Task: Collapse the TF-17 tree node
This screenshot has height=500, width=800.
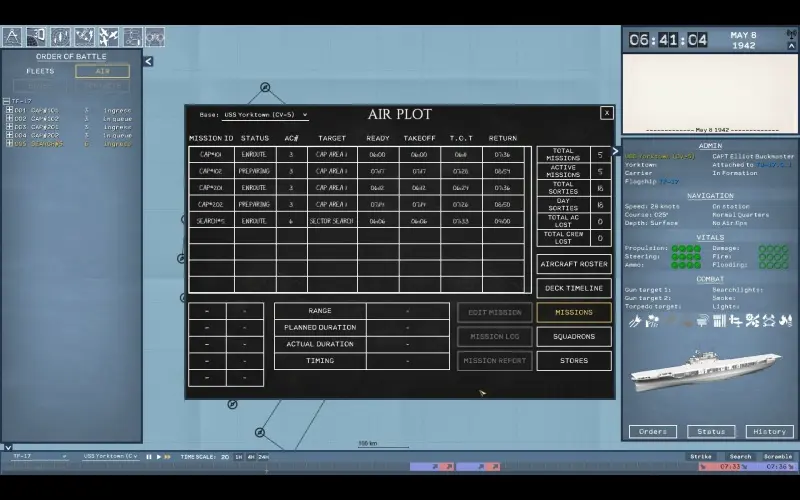Action: tap(5, 101)
